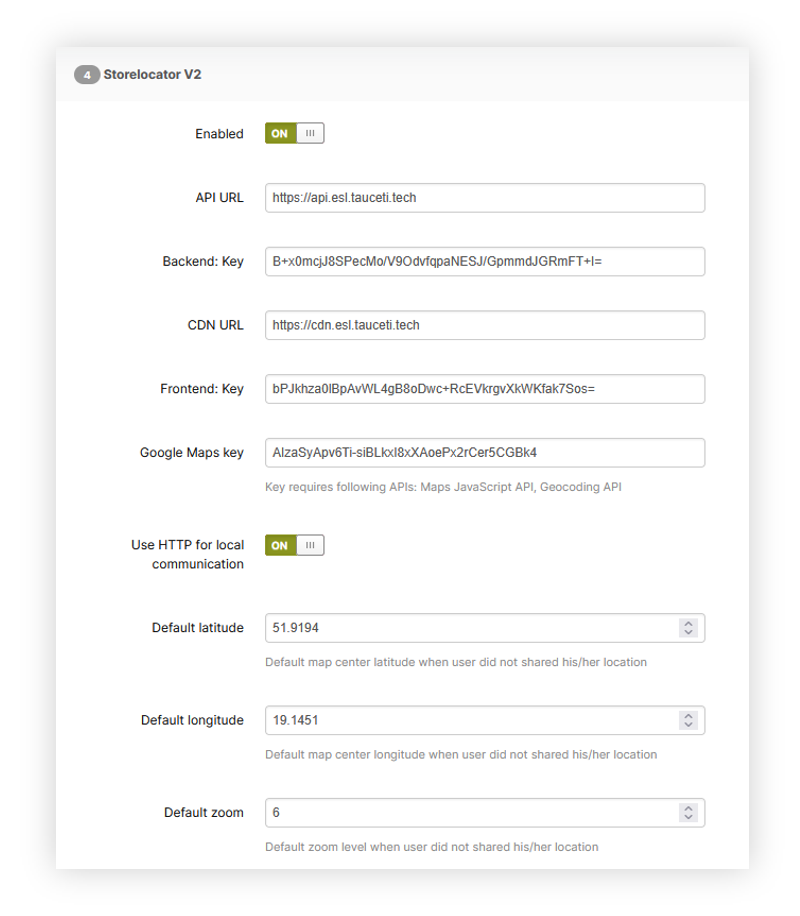Increase Default latitude with up arrow
The image size is (800, 916).
(x=688, y=623)
